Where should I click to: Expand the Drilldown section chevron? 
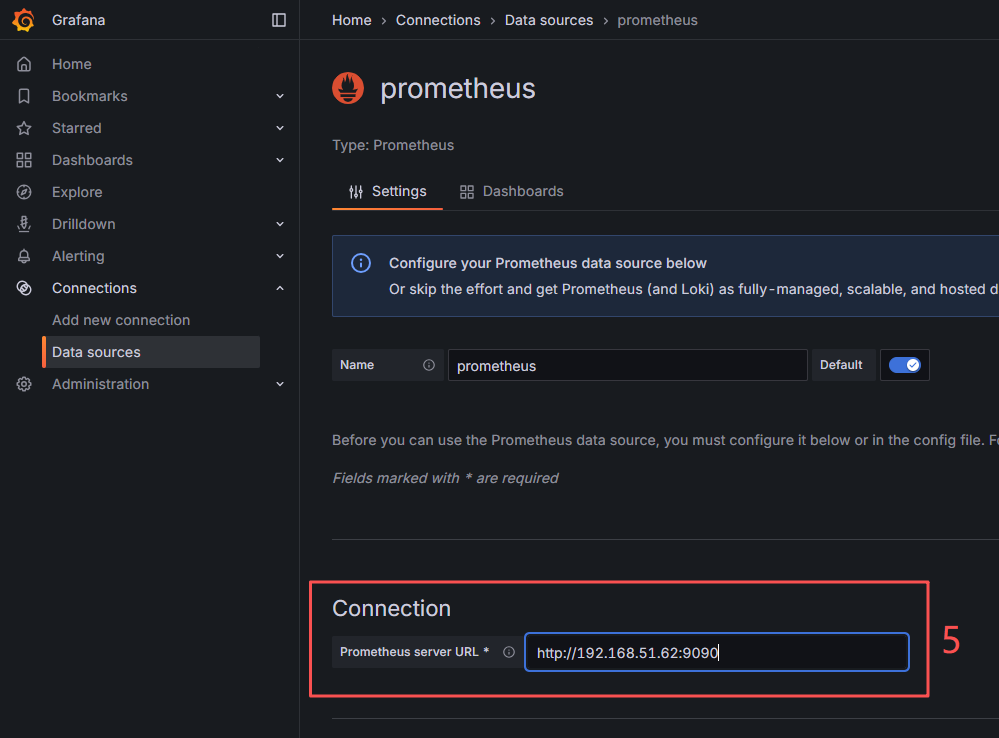280,224
